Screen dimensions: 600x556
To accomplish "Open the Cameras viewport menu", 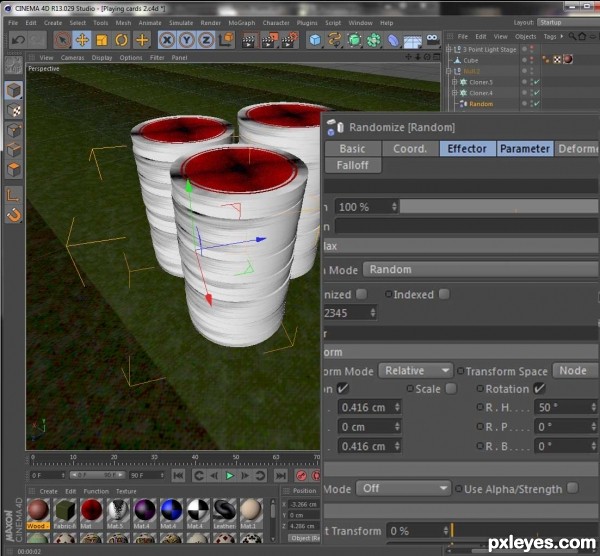I will pyautogui.click(x=72, y=58).
